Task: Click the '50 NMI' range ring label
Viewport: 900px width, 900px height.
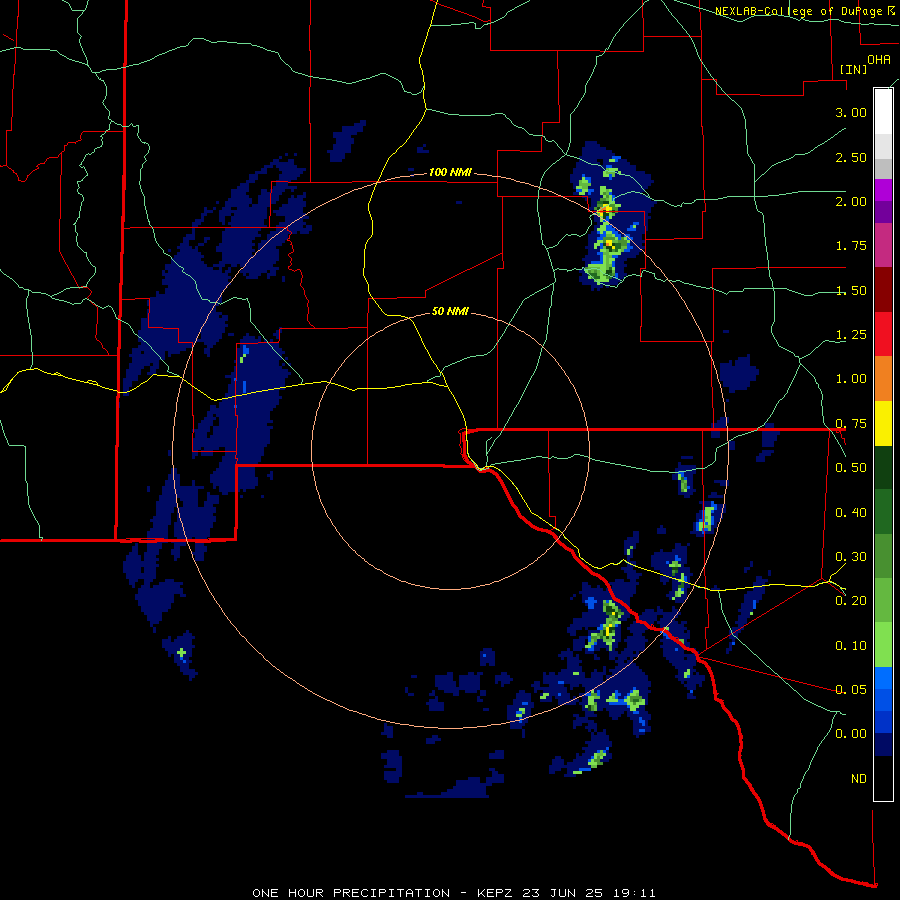Action: coord(450,312)
